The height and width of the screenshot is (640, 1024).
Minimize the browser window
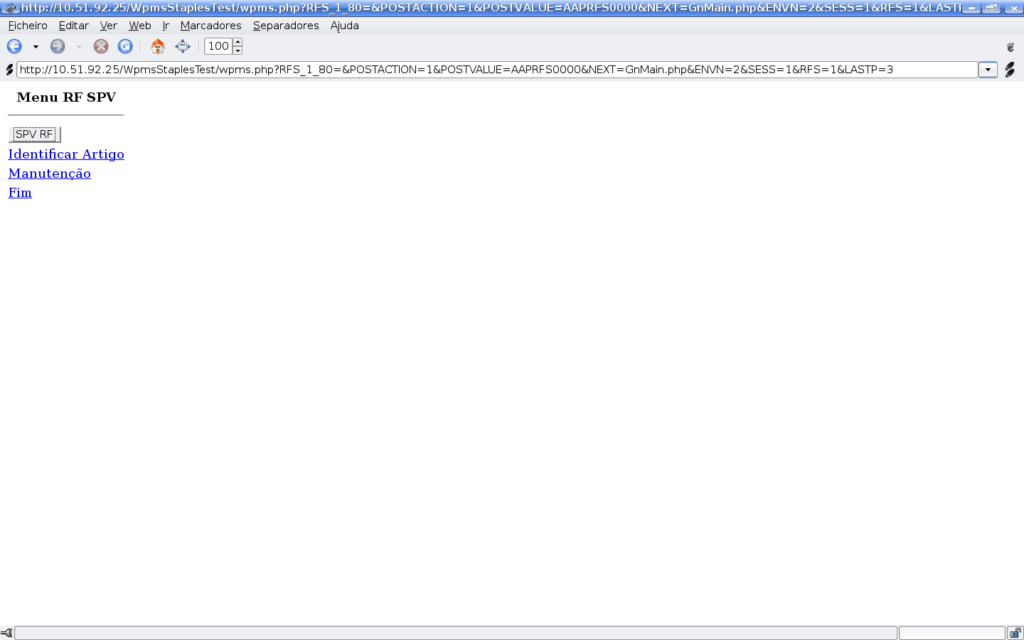pos(971,8)
